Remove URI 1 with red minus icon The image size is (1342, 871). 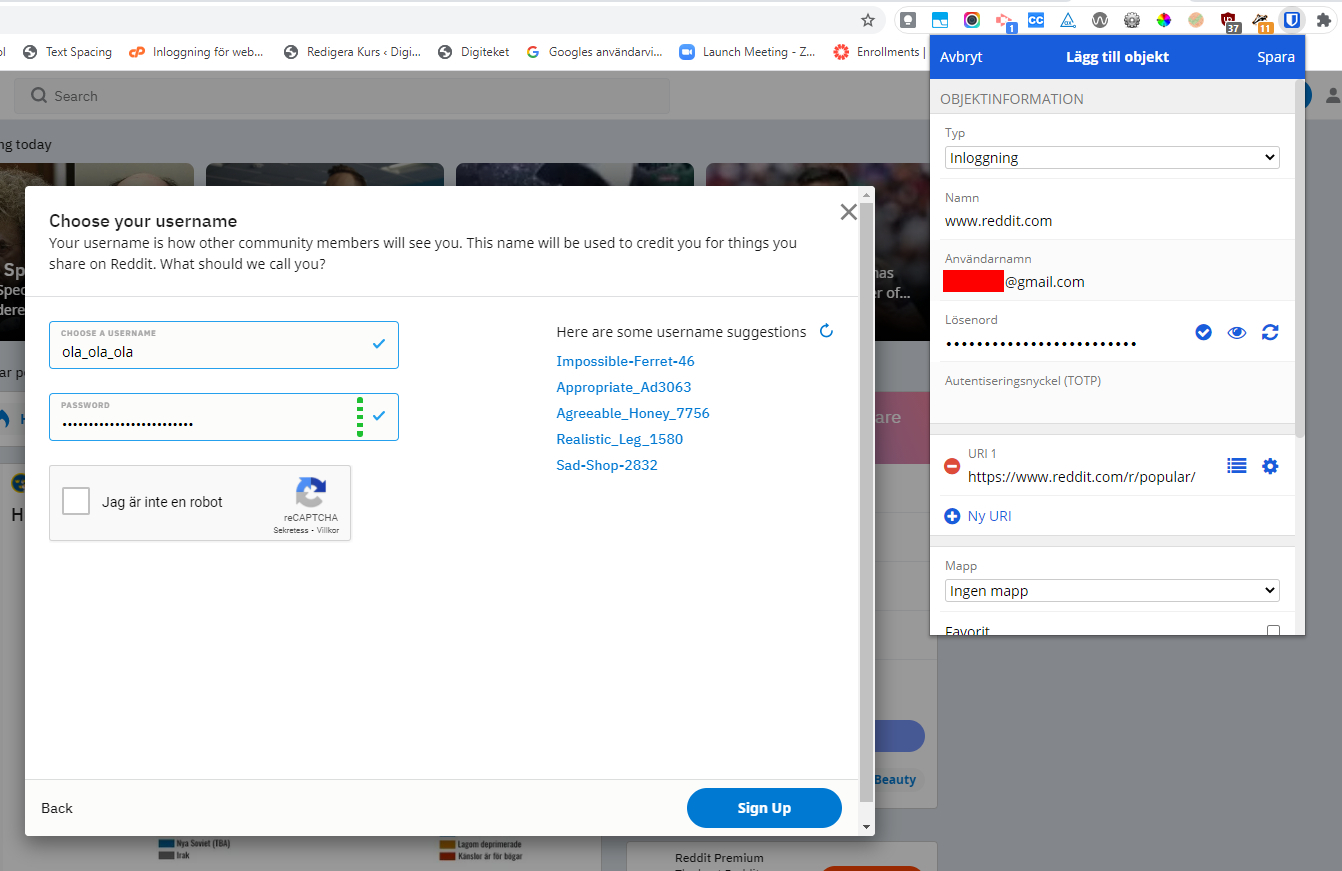(x=952, y=466)
